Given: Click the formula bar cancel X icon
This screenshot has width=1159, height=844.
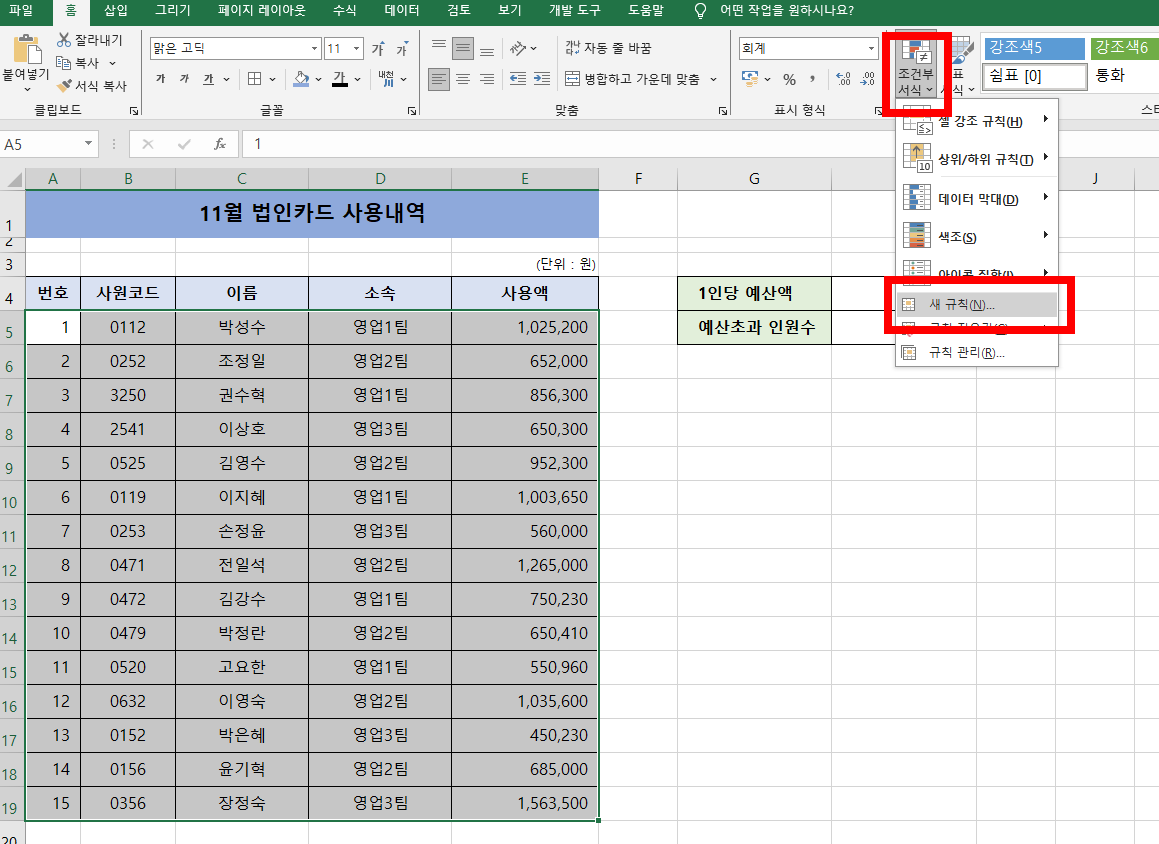Looking at the screenshot, I should 148,144.
